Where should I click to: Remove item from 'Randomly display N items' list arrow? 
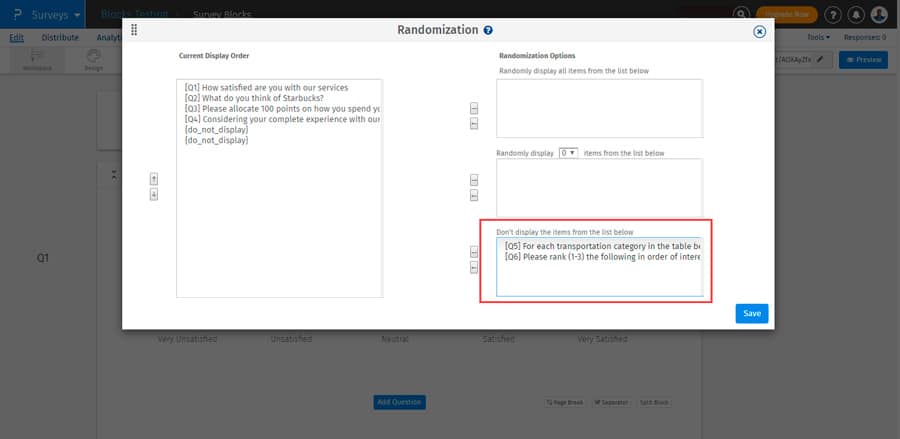tap(474, 196)
